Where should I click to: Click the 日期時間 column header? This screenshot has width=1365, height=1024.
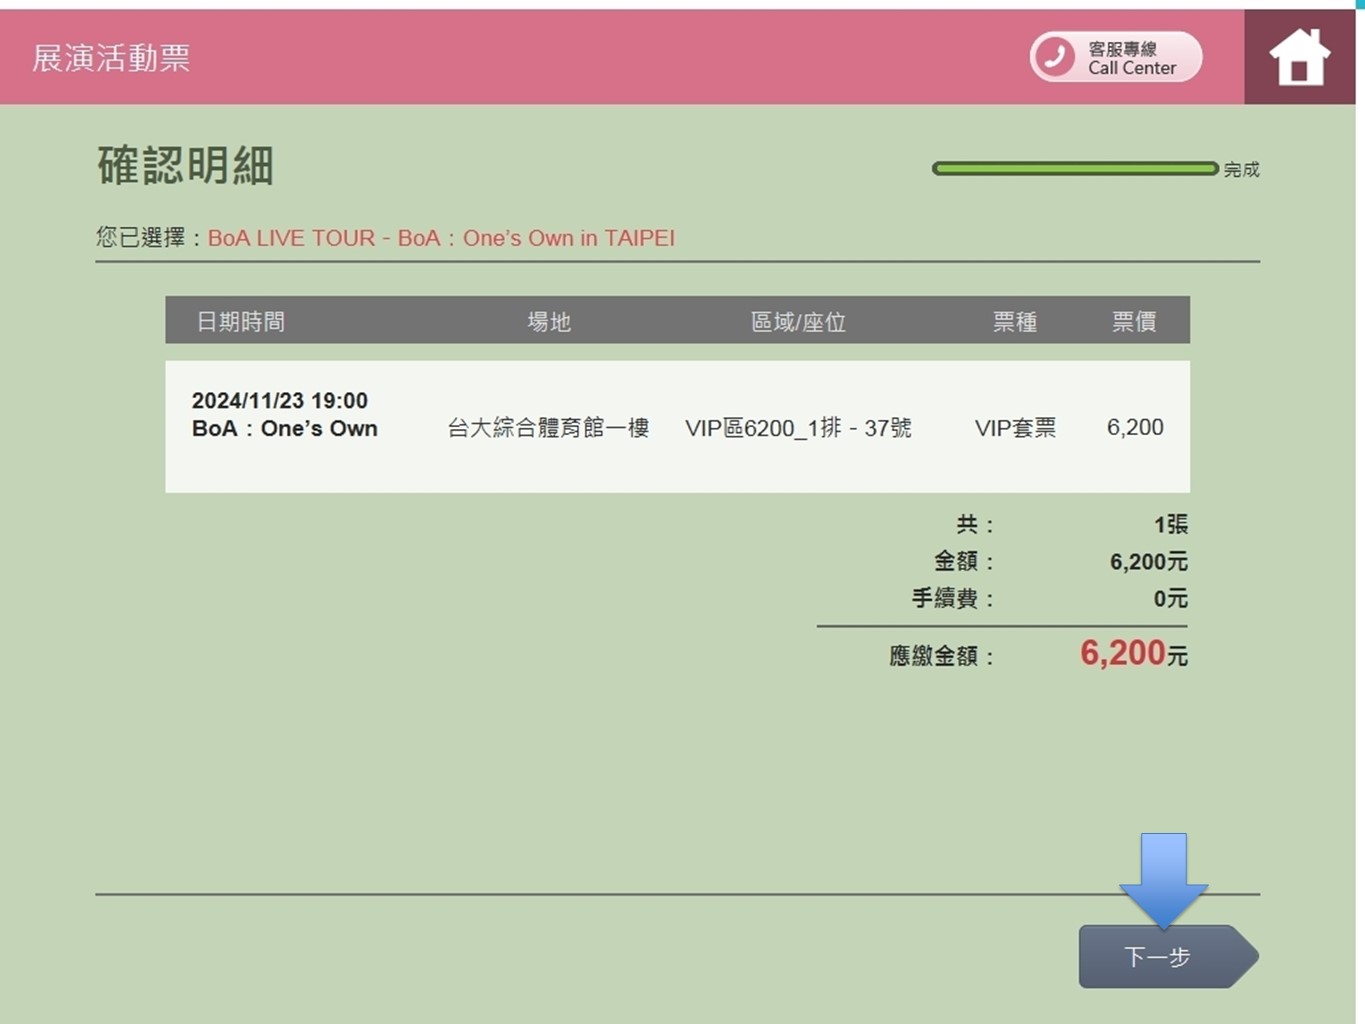(x=241, y=322)
